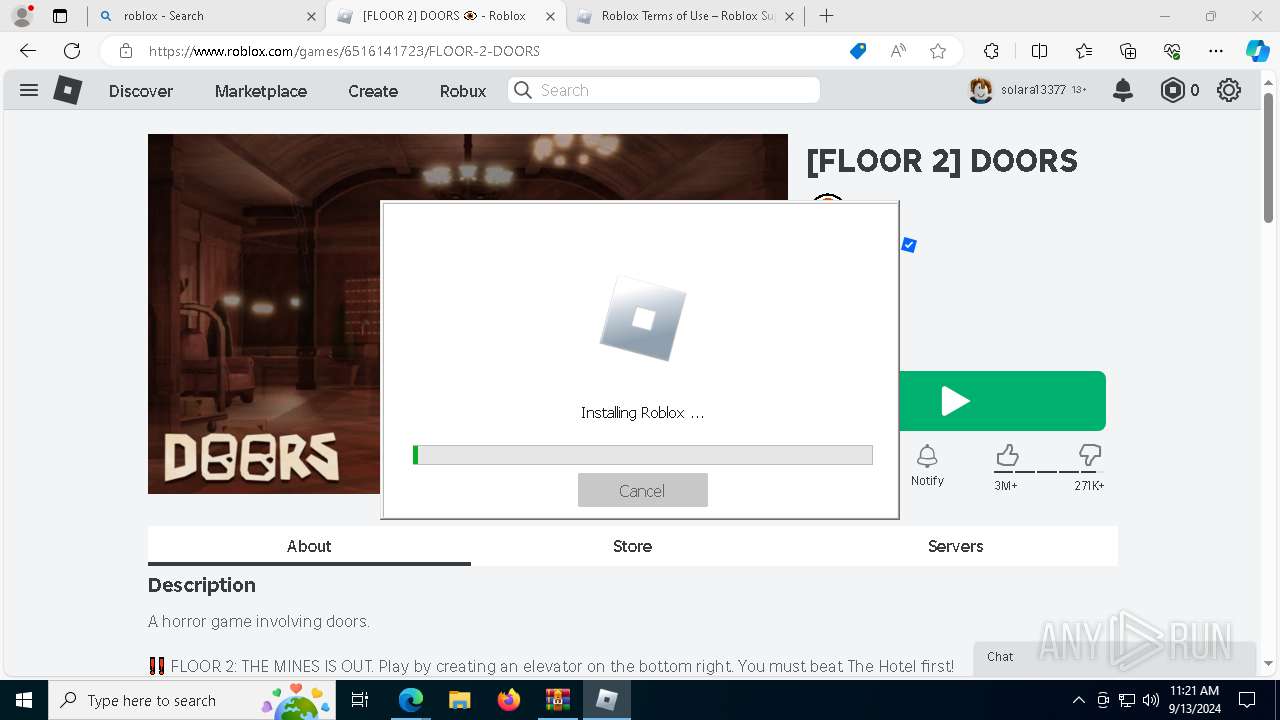Image resolution: width=1280 pixels, height=720 pixels.
Task: Open Firefox from the taskbar
Action: [509, 700]
